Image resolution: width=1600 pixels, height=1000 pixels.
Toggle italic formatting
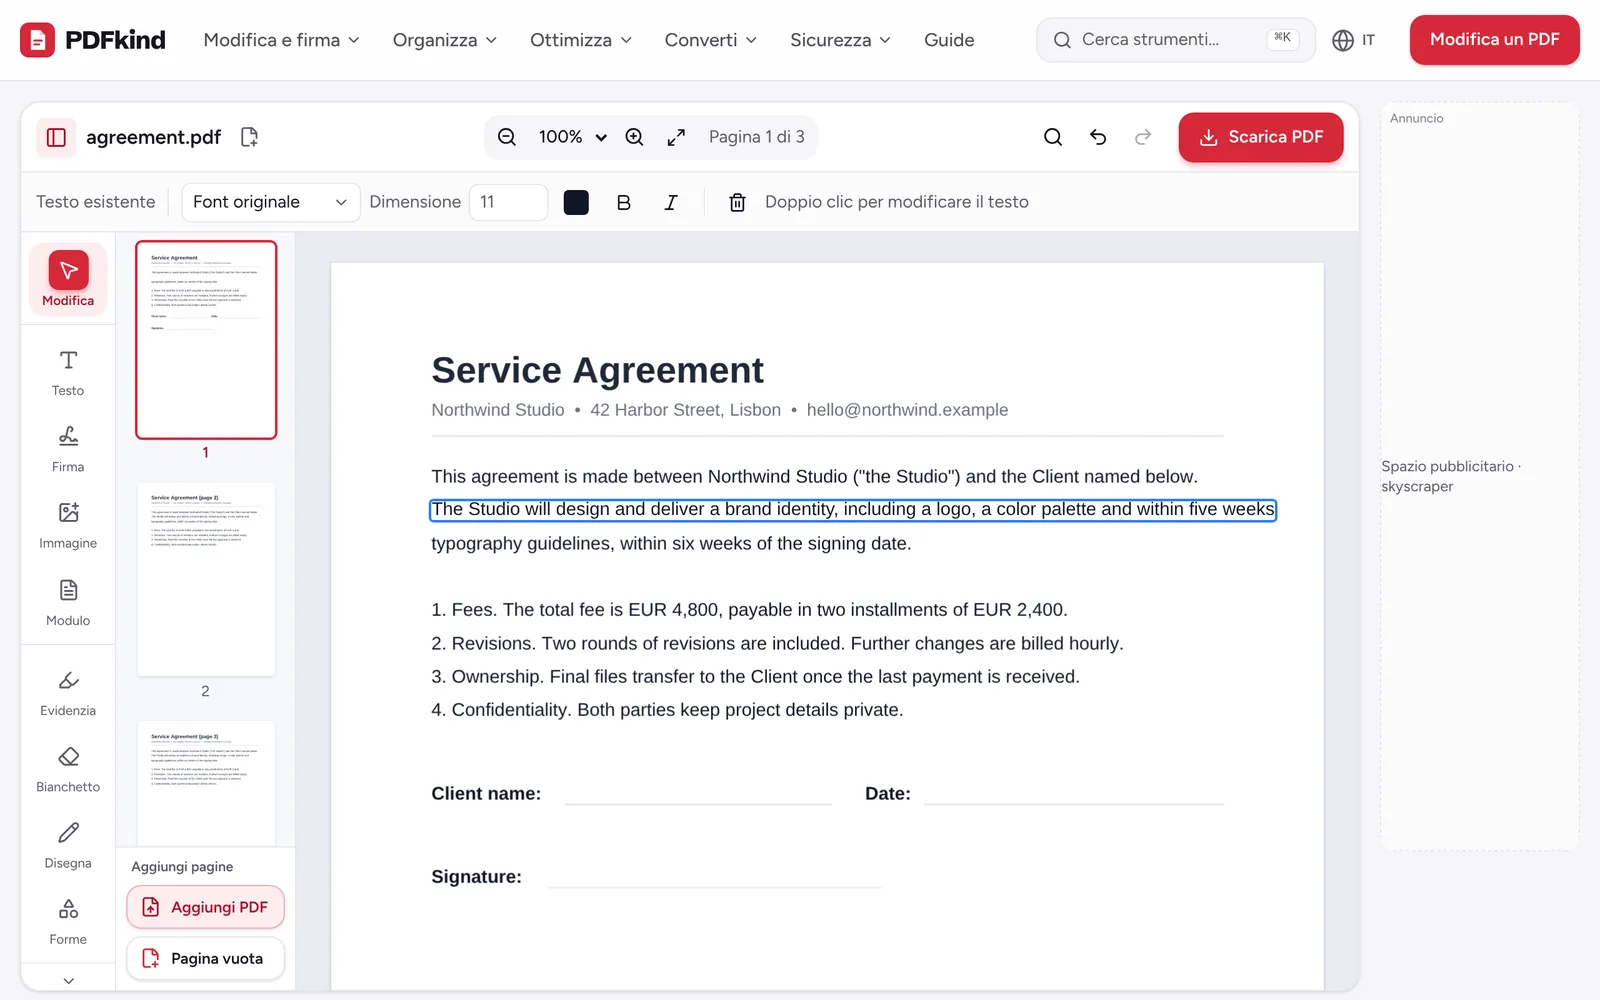coord(671,202)
